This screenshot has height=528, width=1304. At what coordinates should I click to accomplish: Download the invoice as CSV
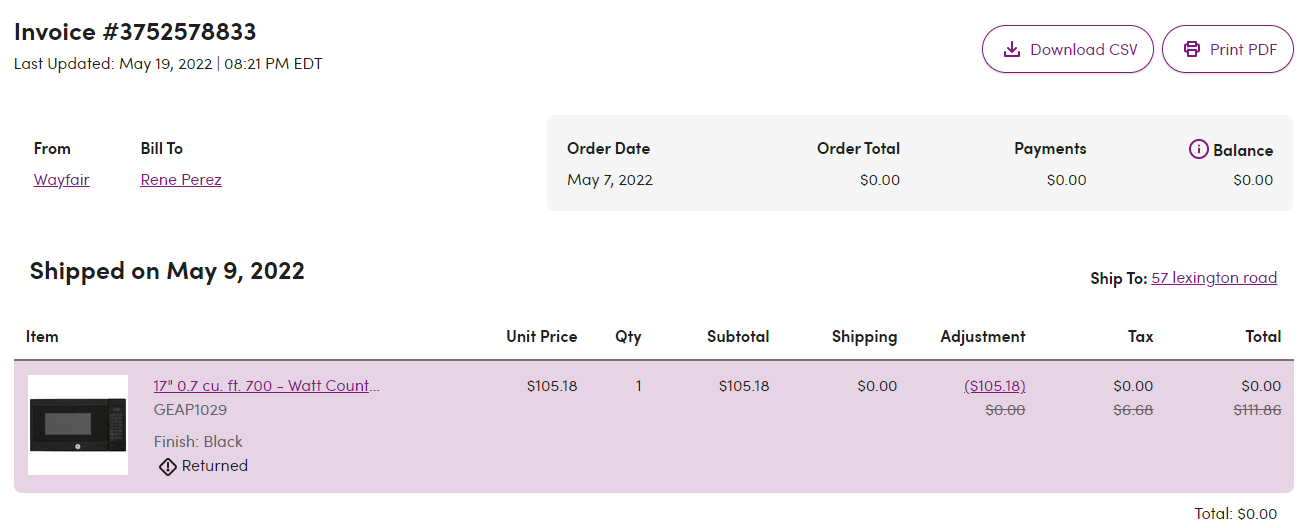click(x=1068, y=49)
